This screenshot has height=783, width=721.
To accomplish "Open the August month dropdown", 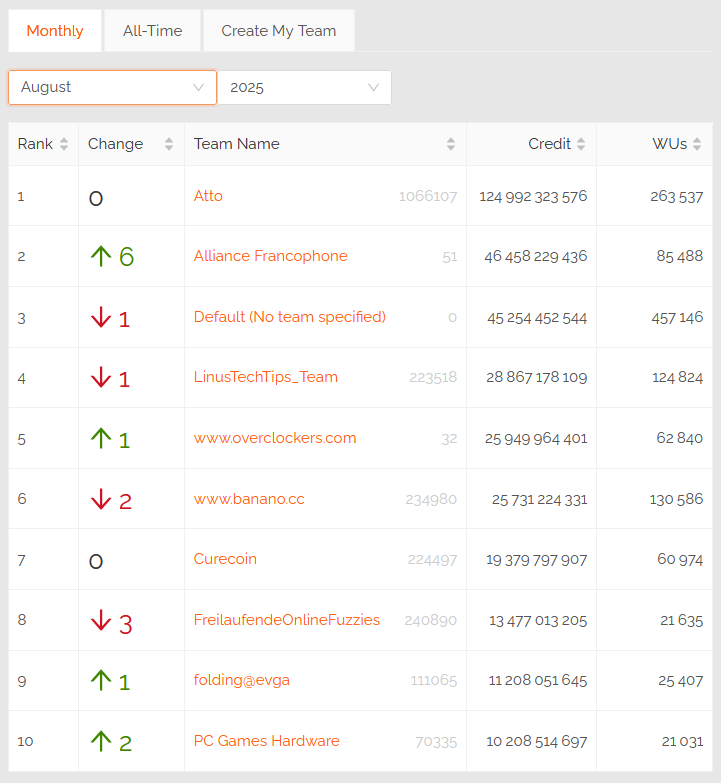I will click(112, 87).
